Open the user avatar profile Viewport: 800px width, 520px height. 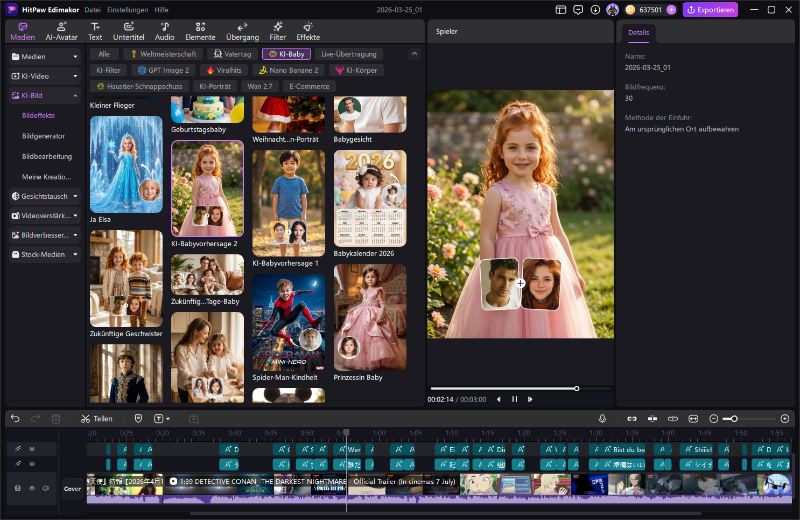[612, 10]
